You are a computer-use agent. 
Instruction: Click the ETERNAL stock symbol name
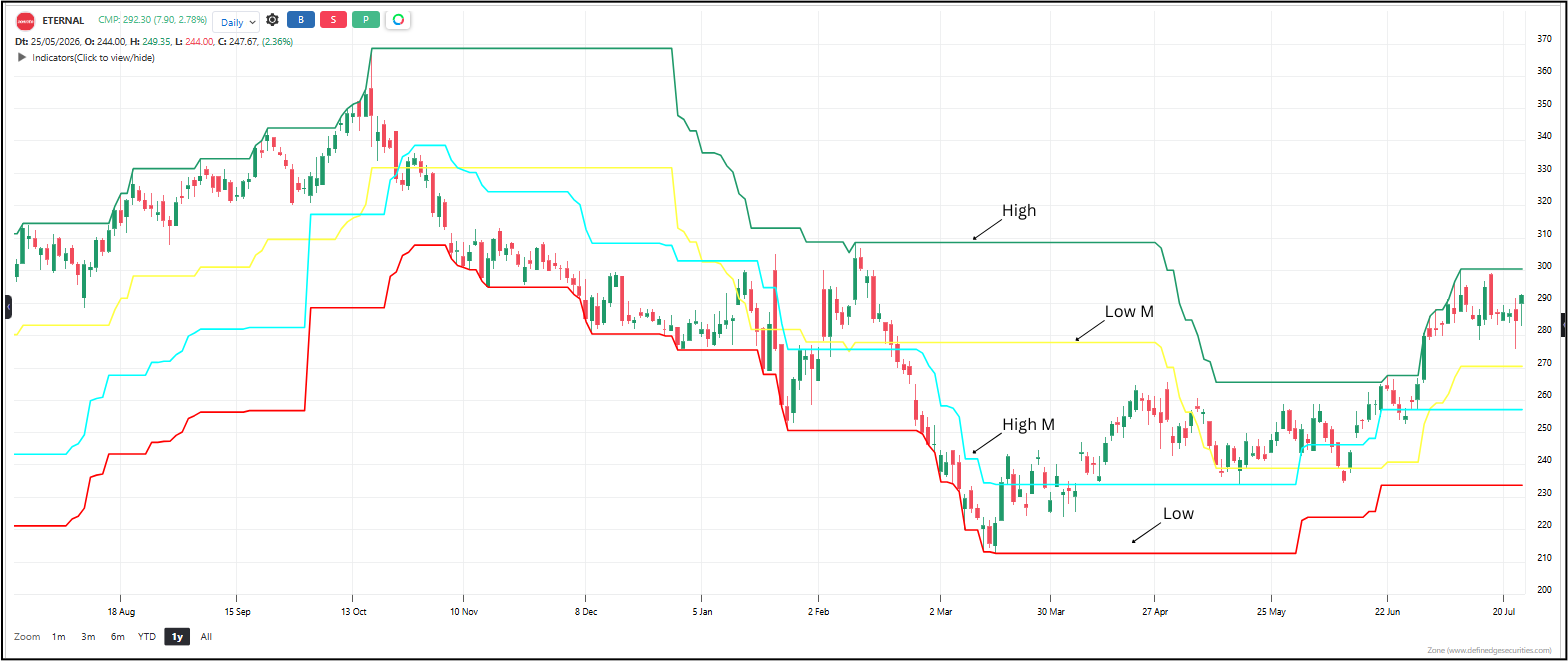coord(62,20)
